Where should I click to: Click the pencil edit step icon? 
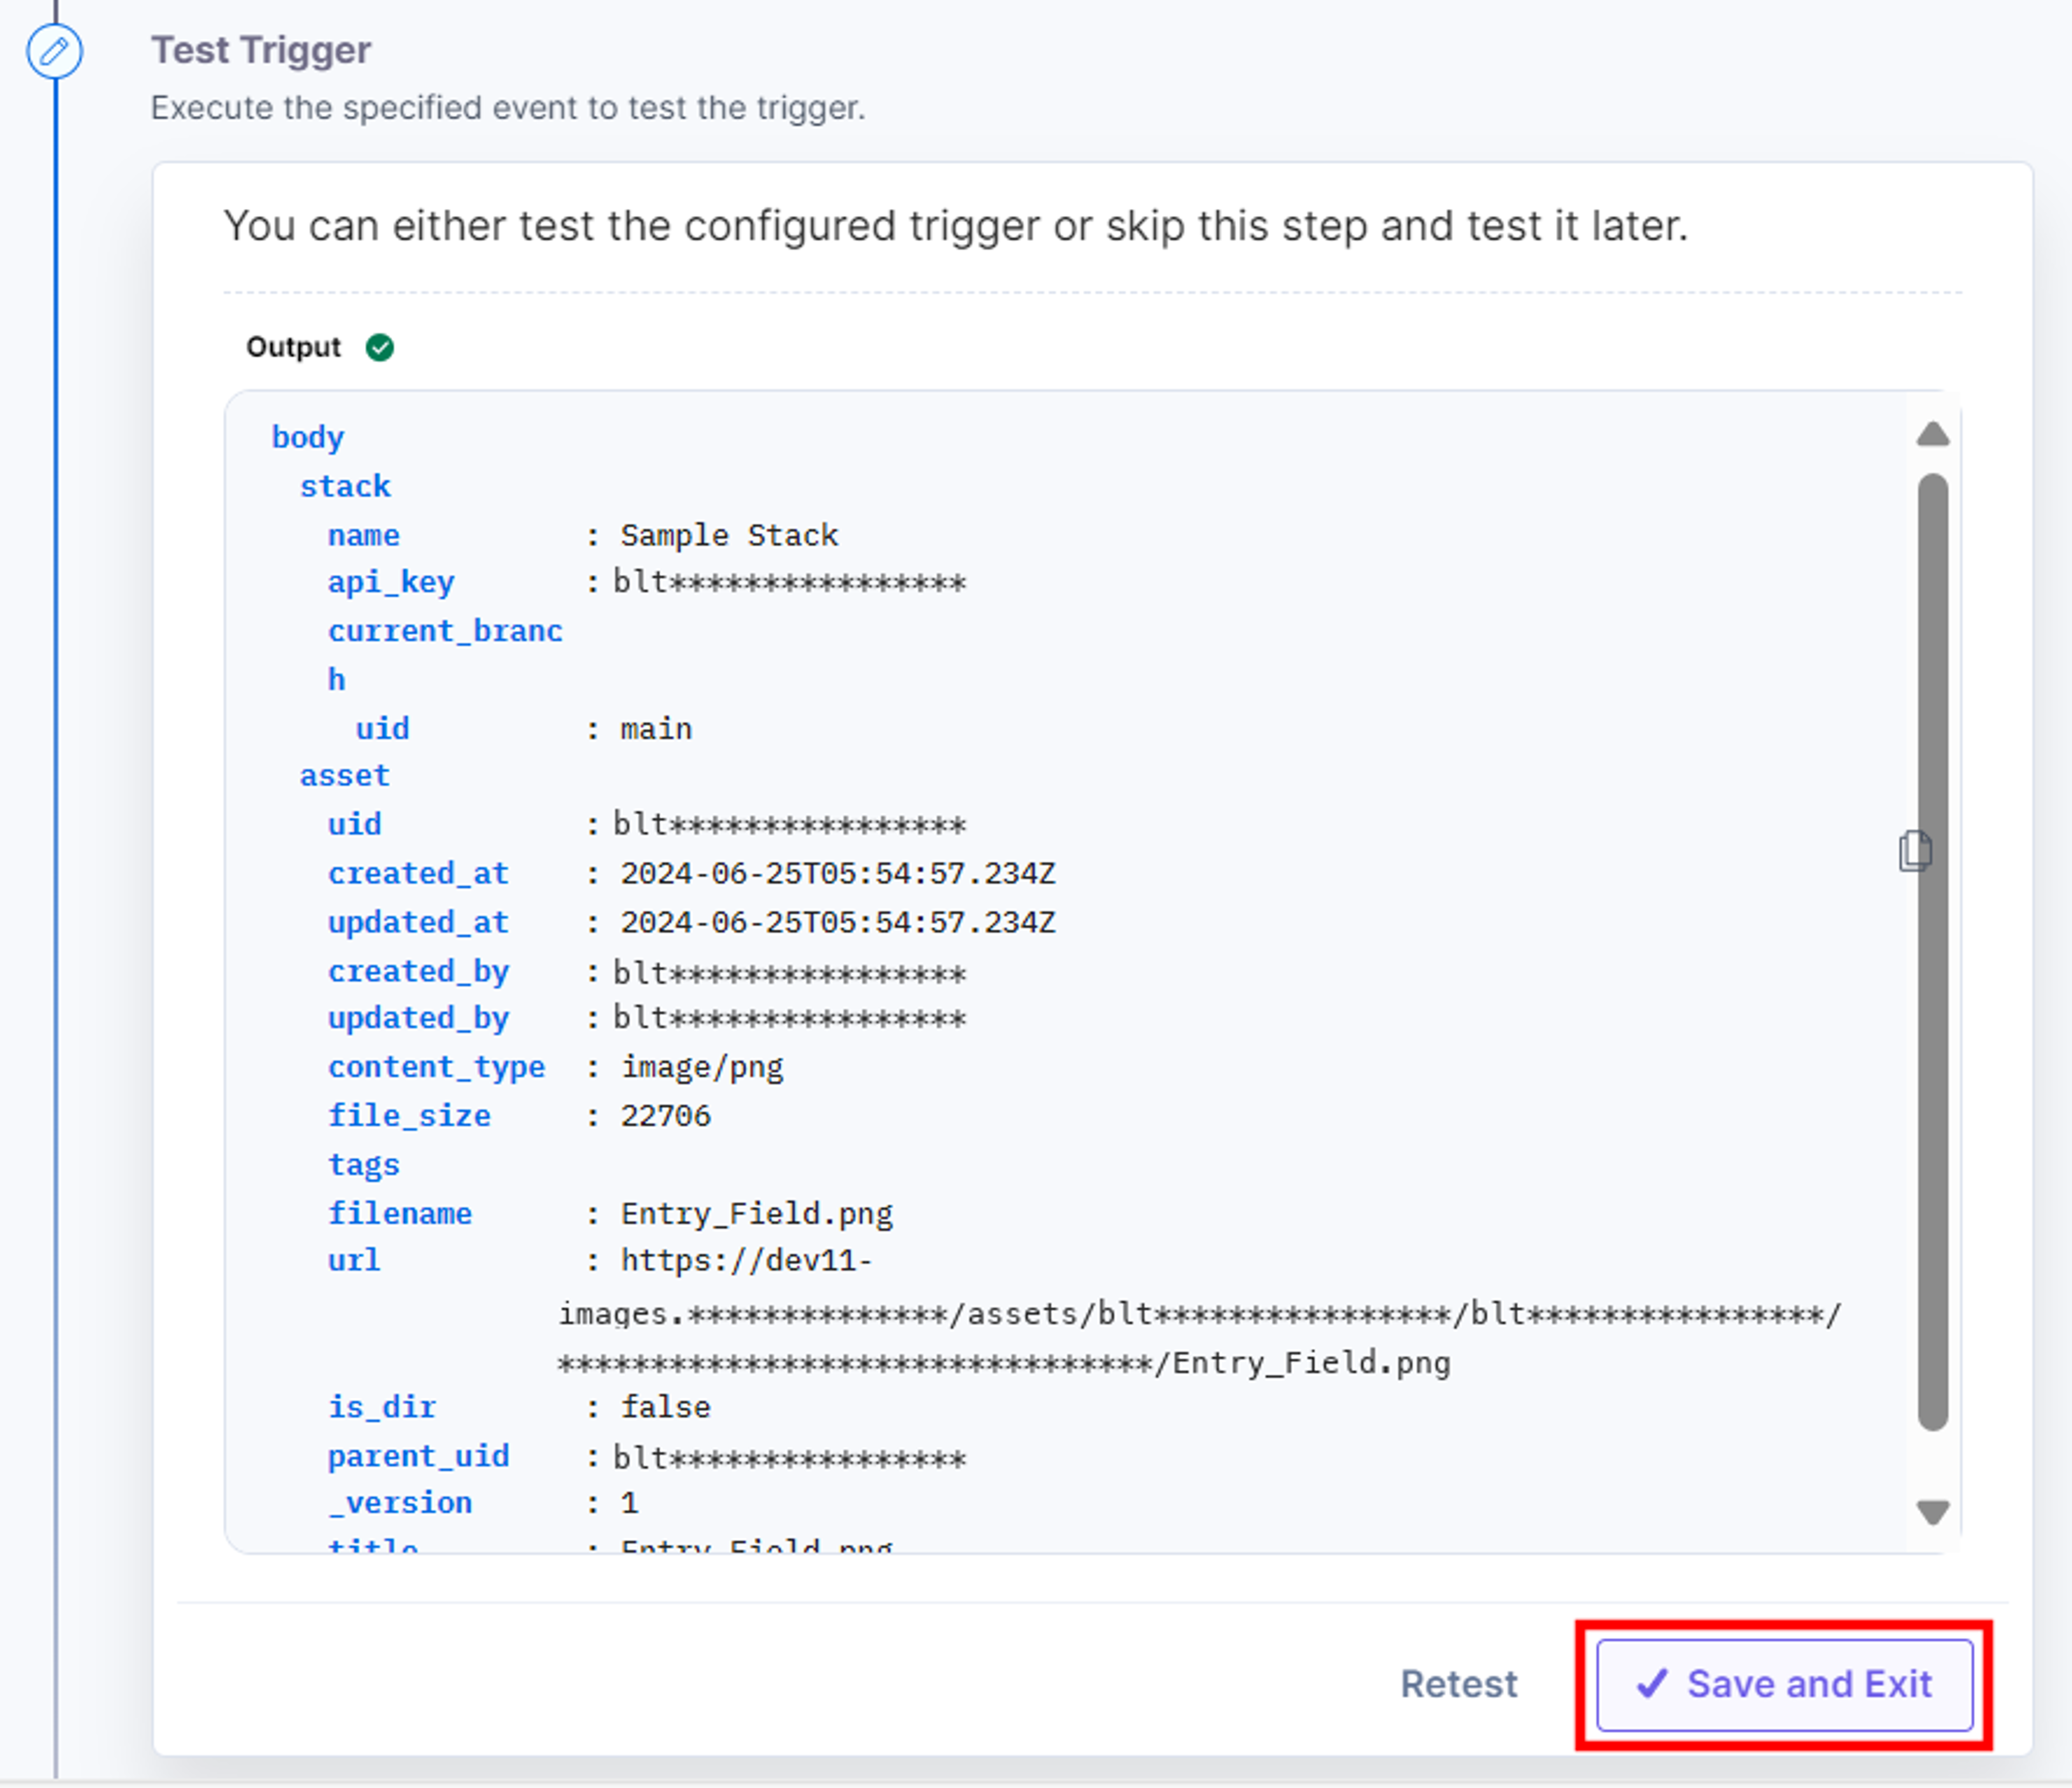tap(54, 51)
